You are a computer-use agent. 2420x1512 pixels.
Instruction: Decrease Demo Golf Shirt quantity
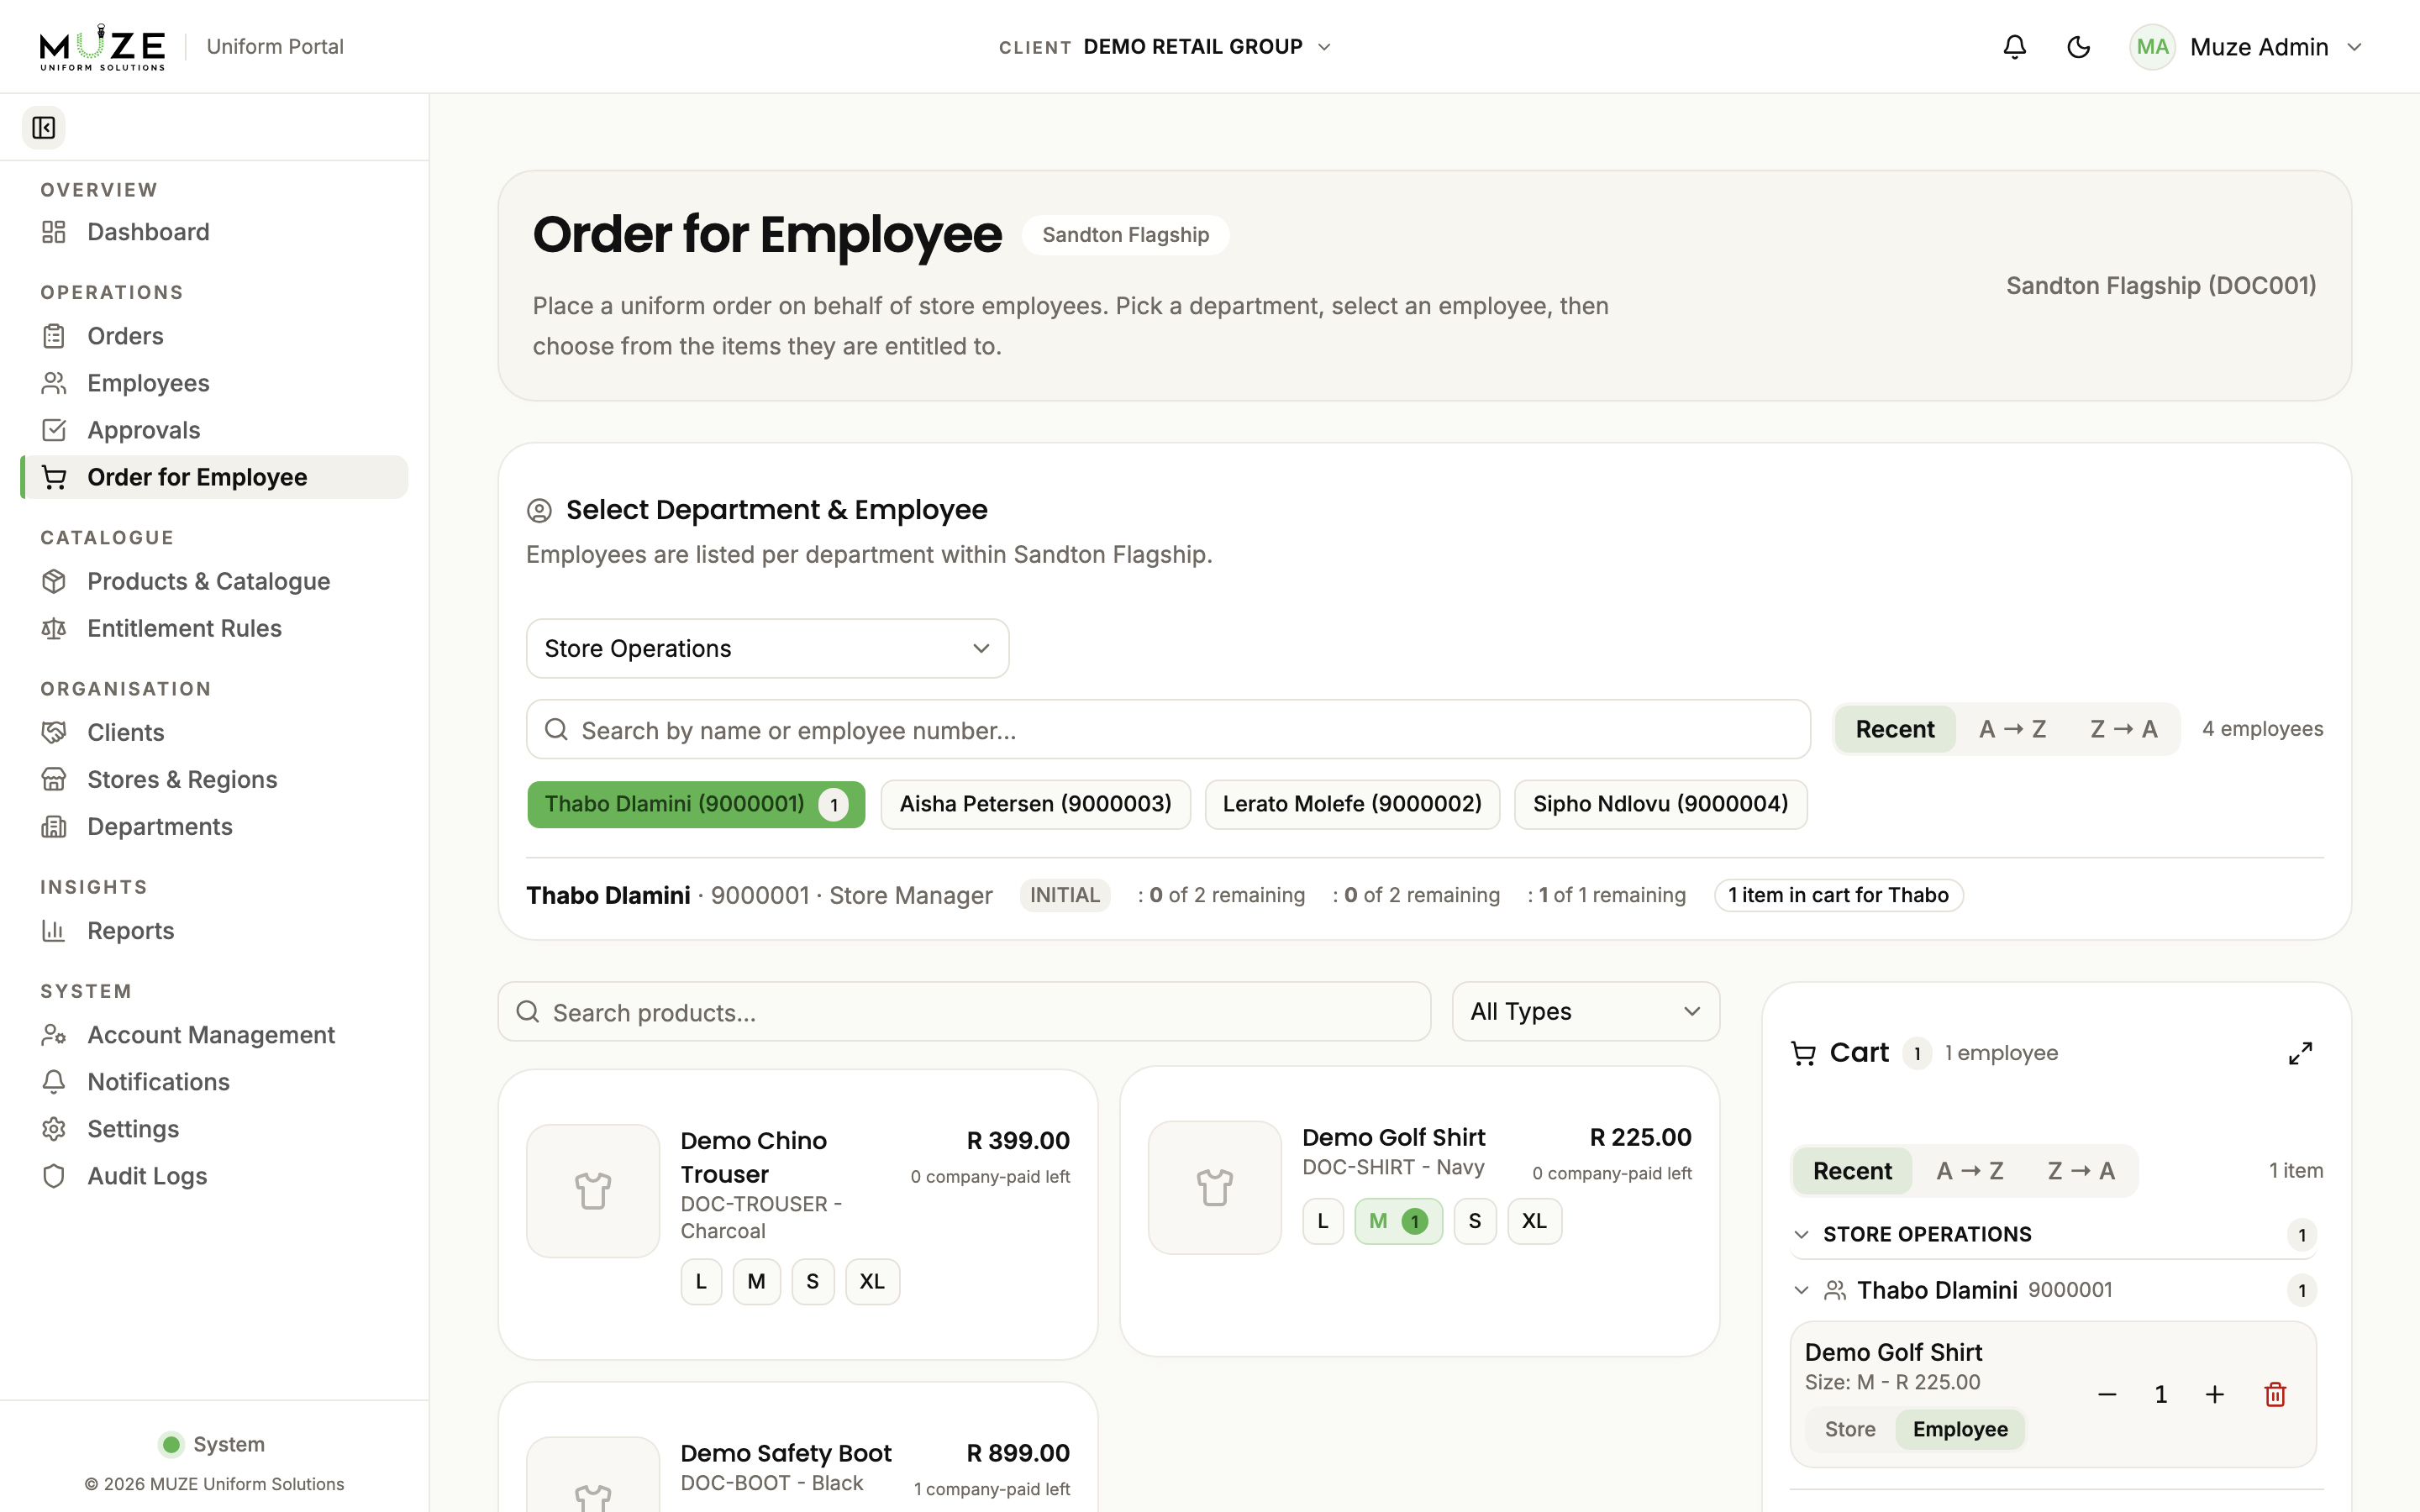[2107, 1395]
